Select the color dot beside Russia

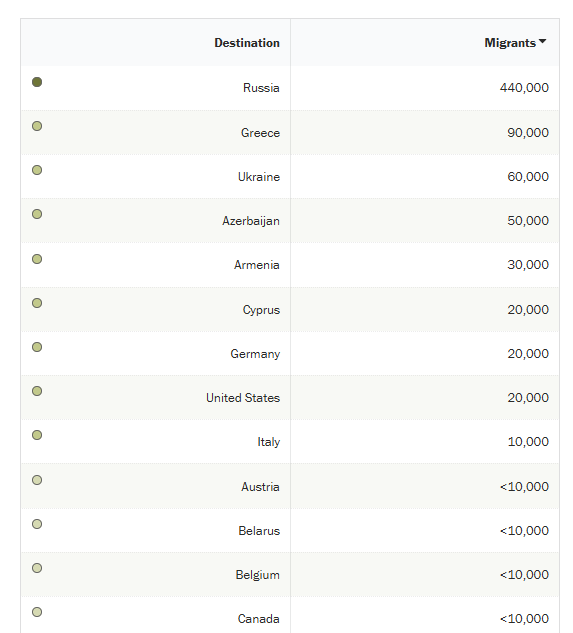[x=37, y=82]
